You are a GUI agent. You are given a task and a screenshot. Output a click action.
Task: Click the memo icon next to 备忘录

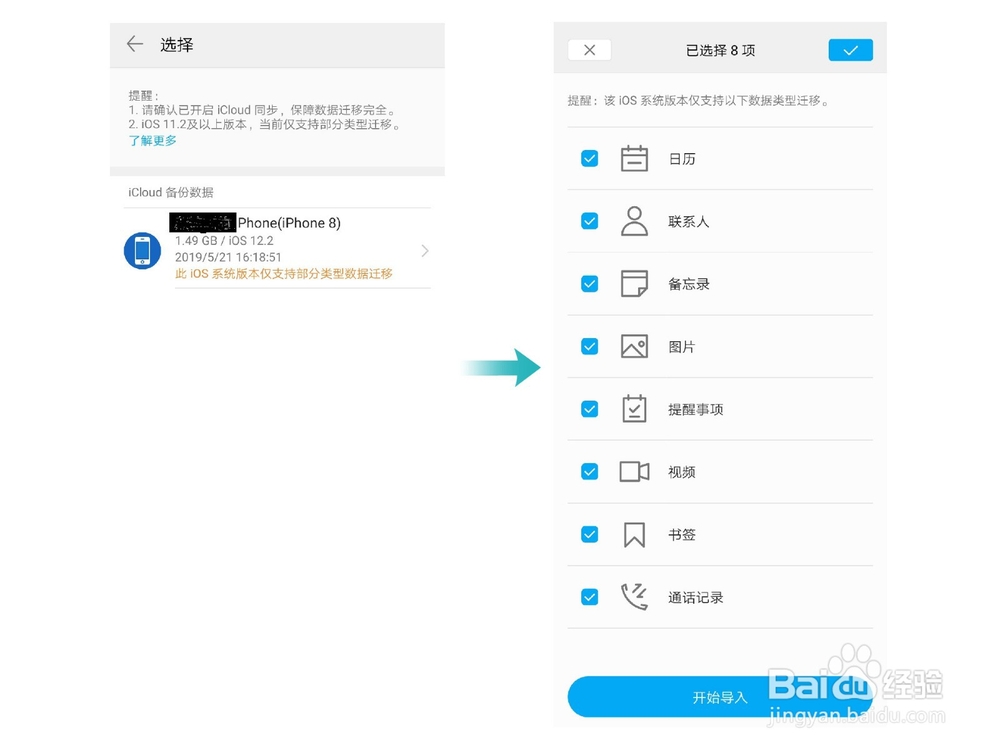pos(635,283)
